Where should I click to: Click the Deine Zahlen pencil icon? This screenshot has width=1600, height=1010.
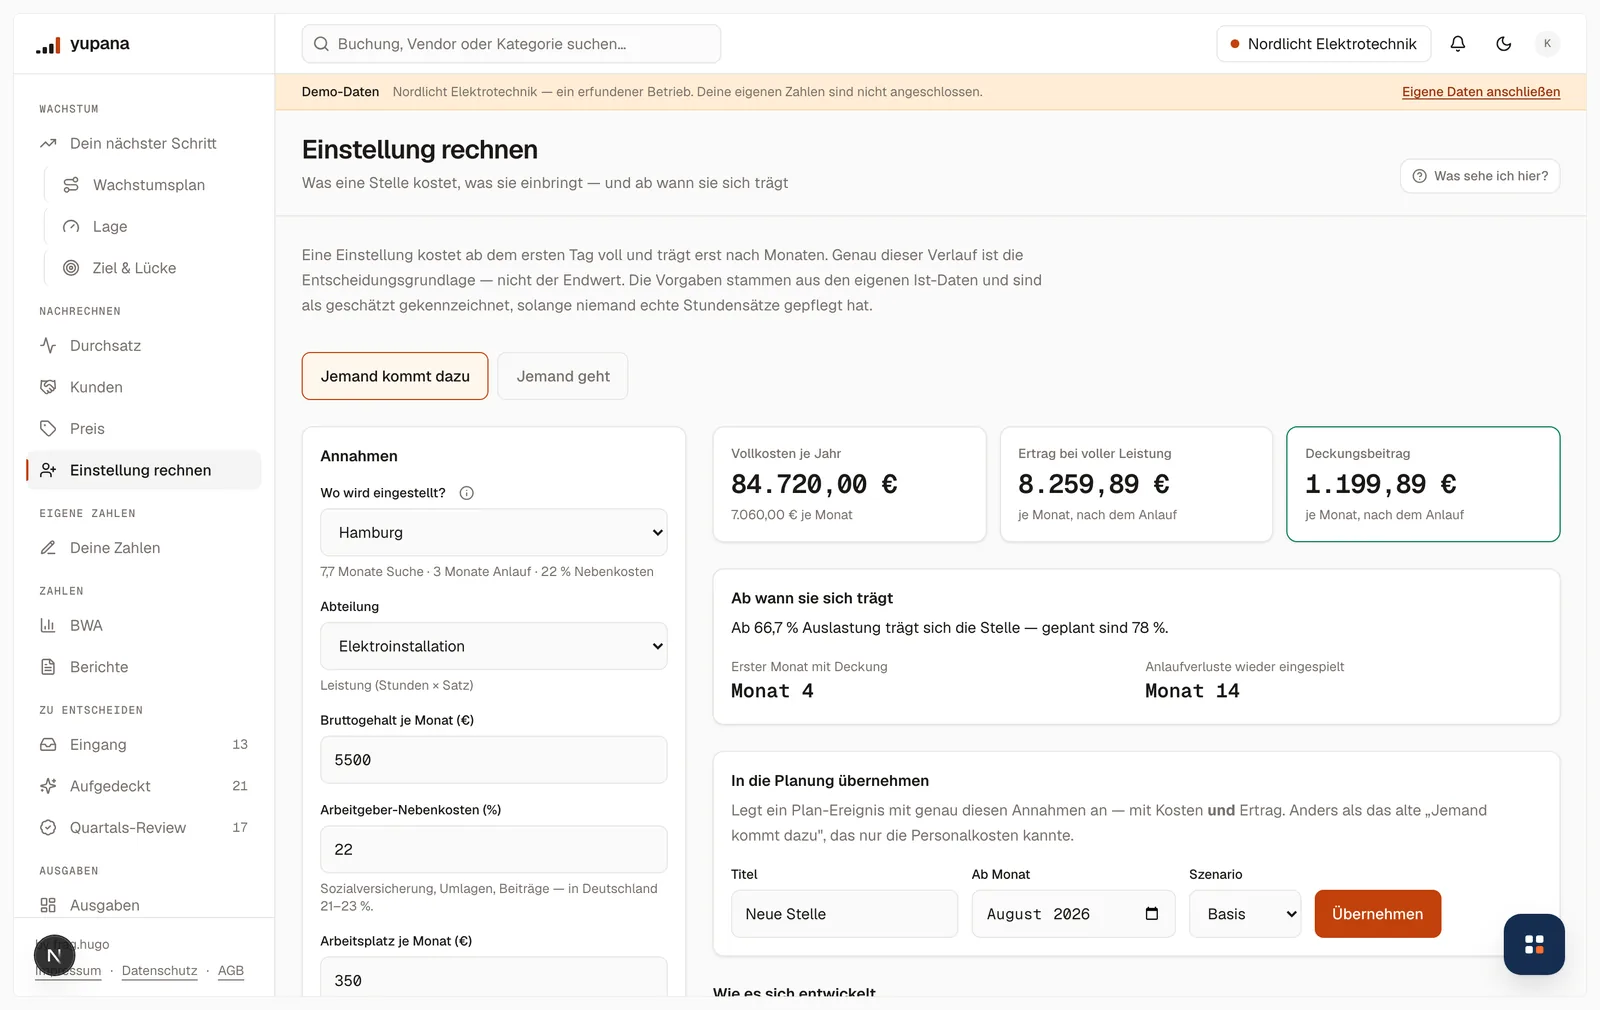tap(48, 548)
